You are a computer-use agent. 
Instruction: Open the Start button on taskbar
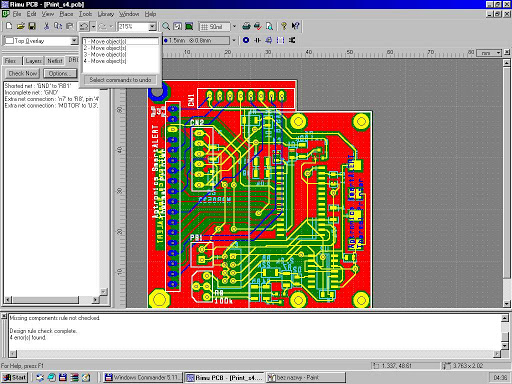pos(15,377)
